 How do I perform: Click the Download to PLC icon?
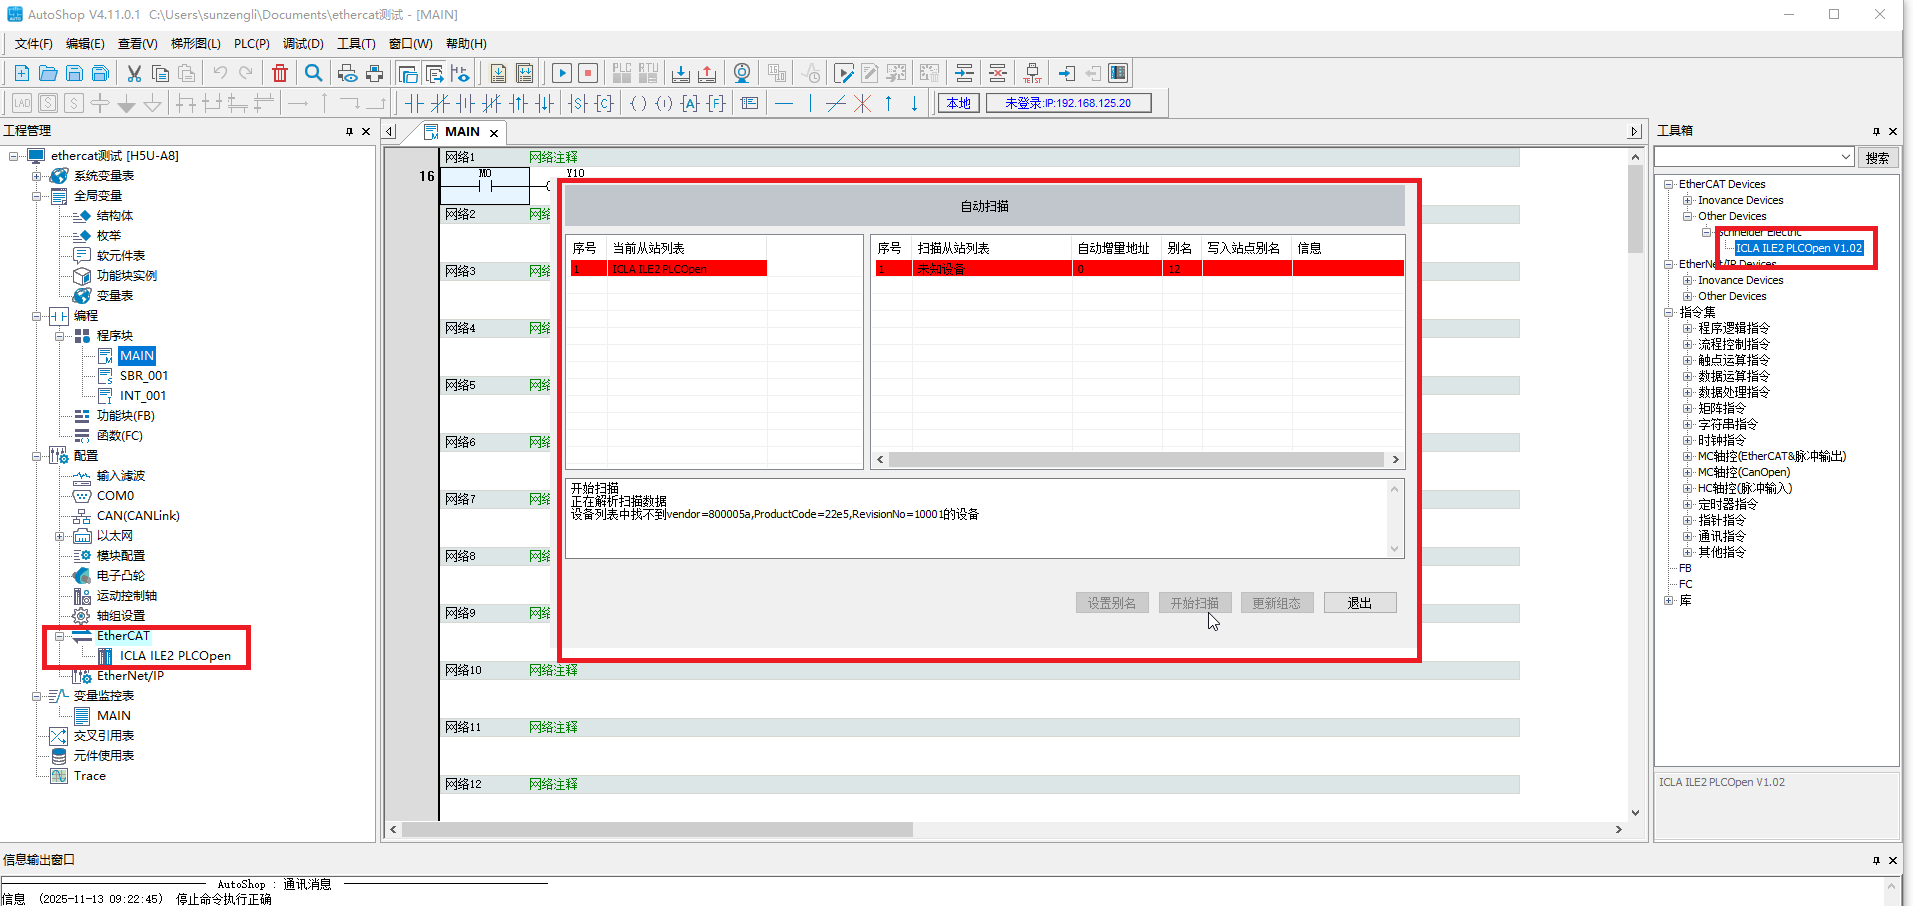[x=681, y=73]
